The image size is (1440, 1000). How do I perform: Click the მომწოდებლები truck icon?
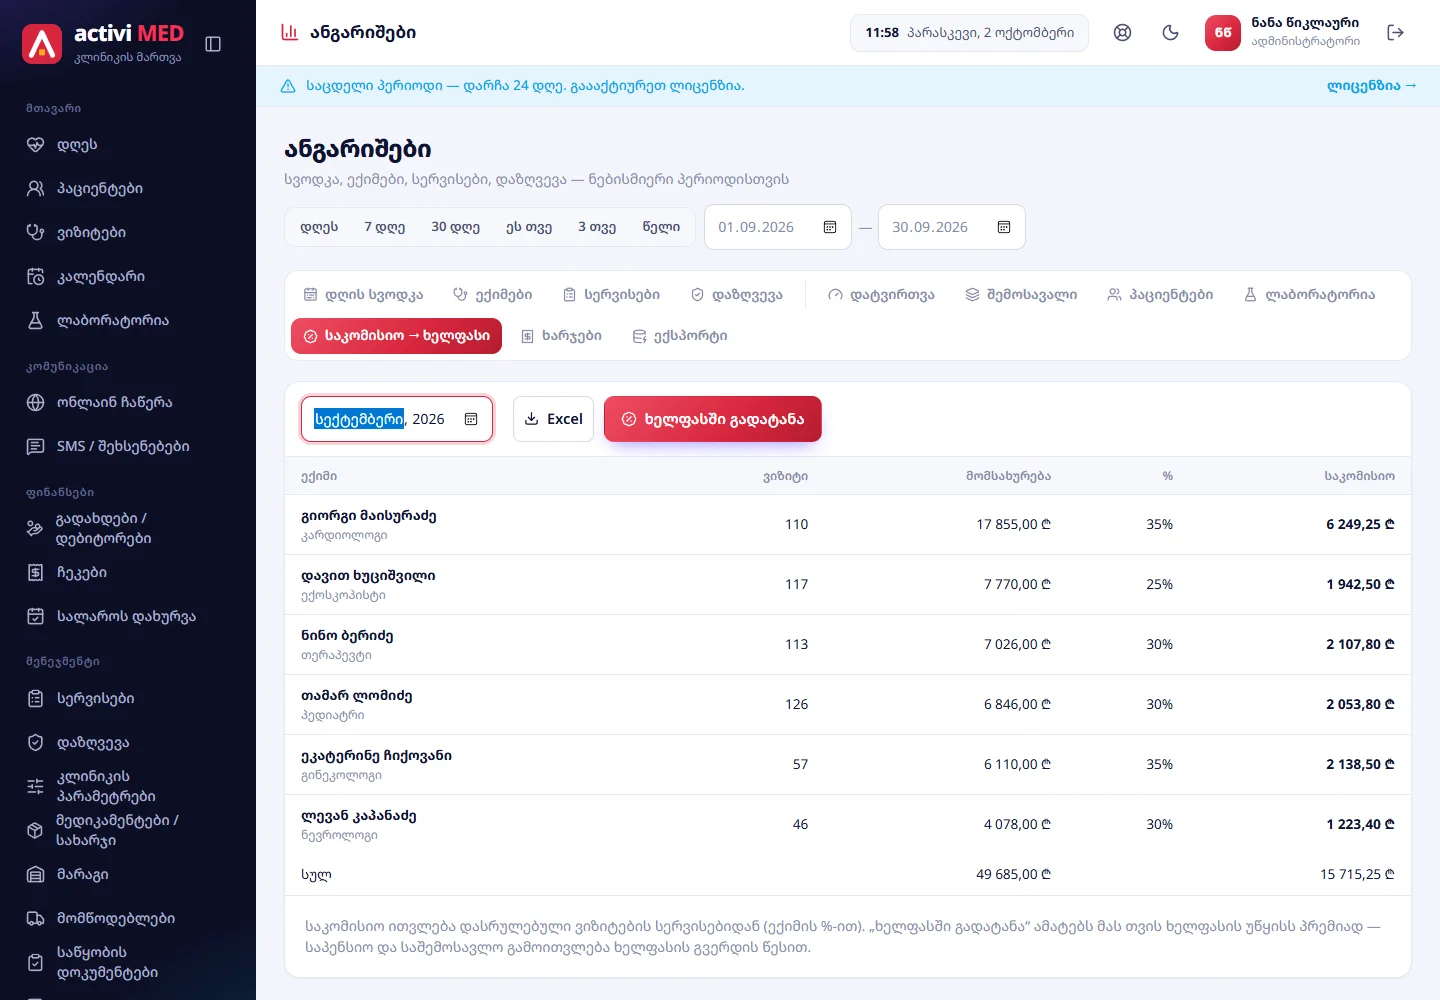pyautogui.click(x=36, y=919)
